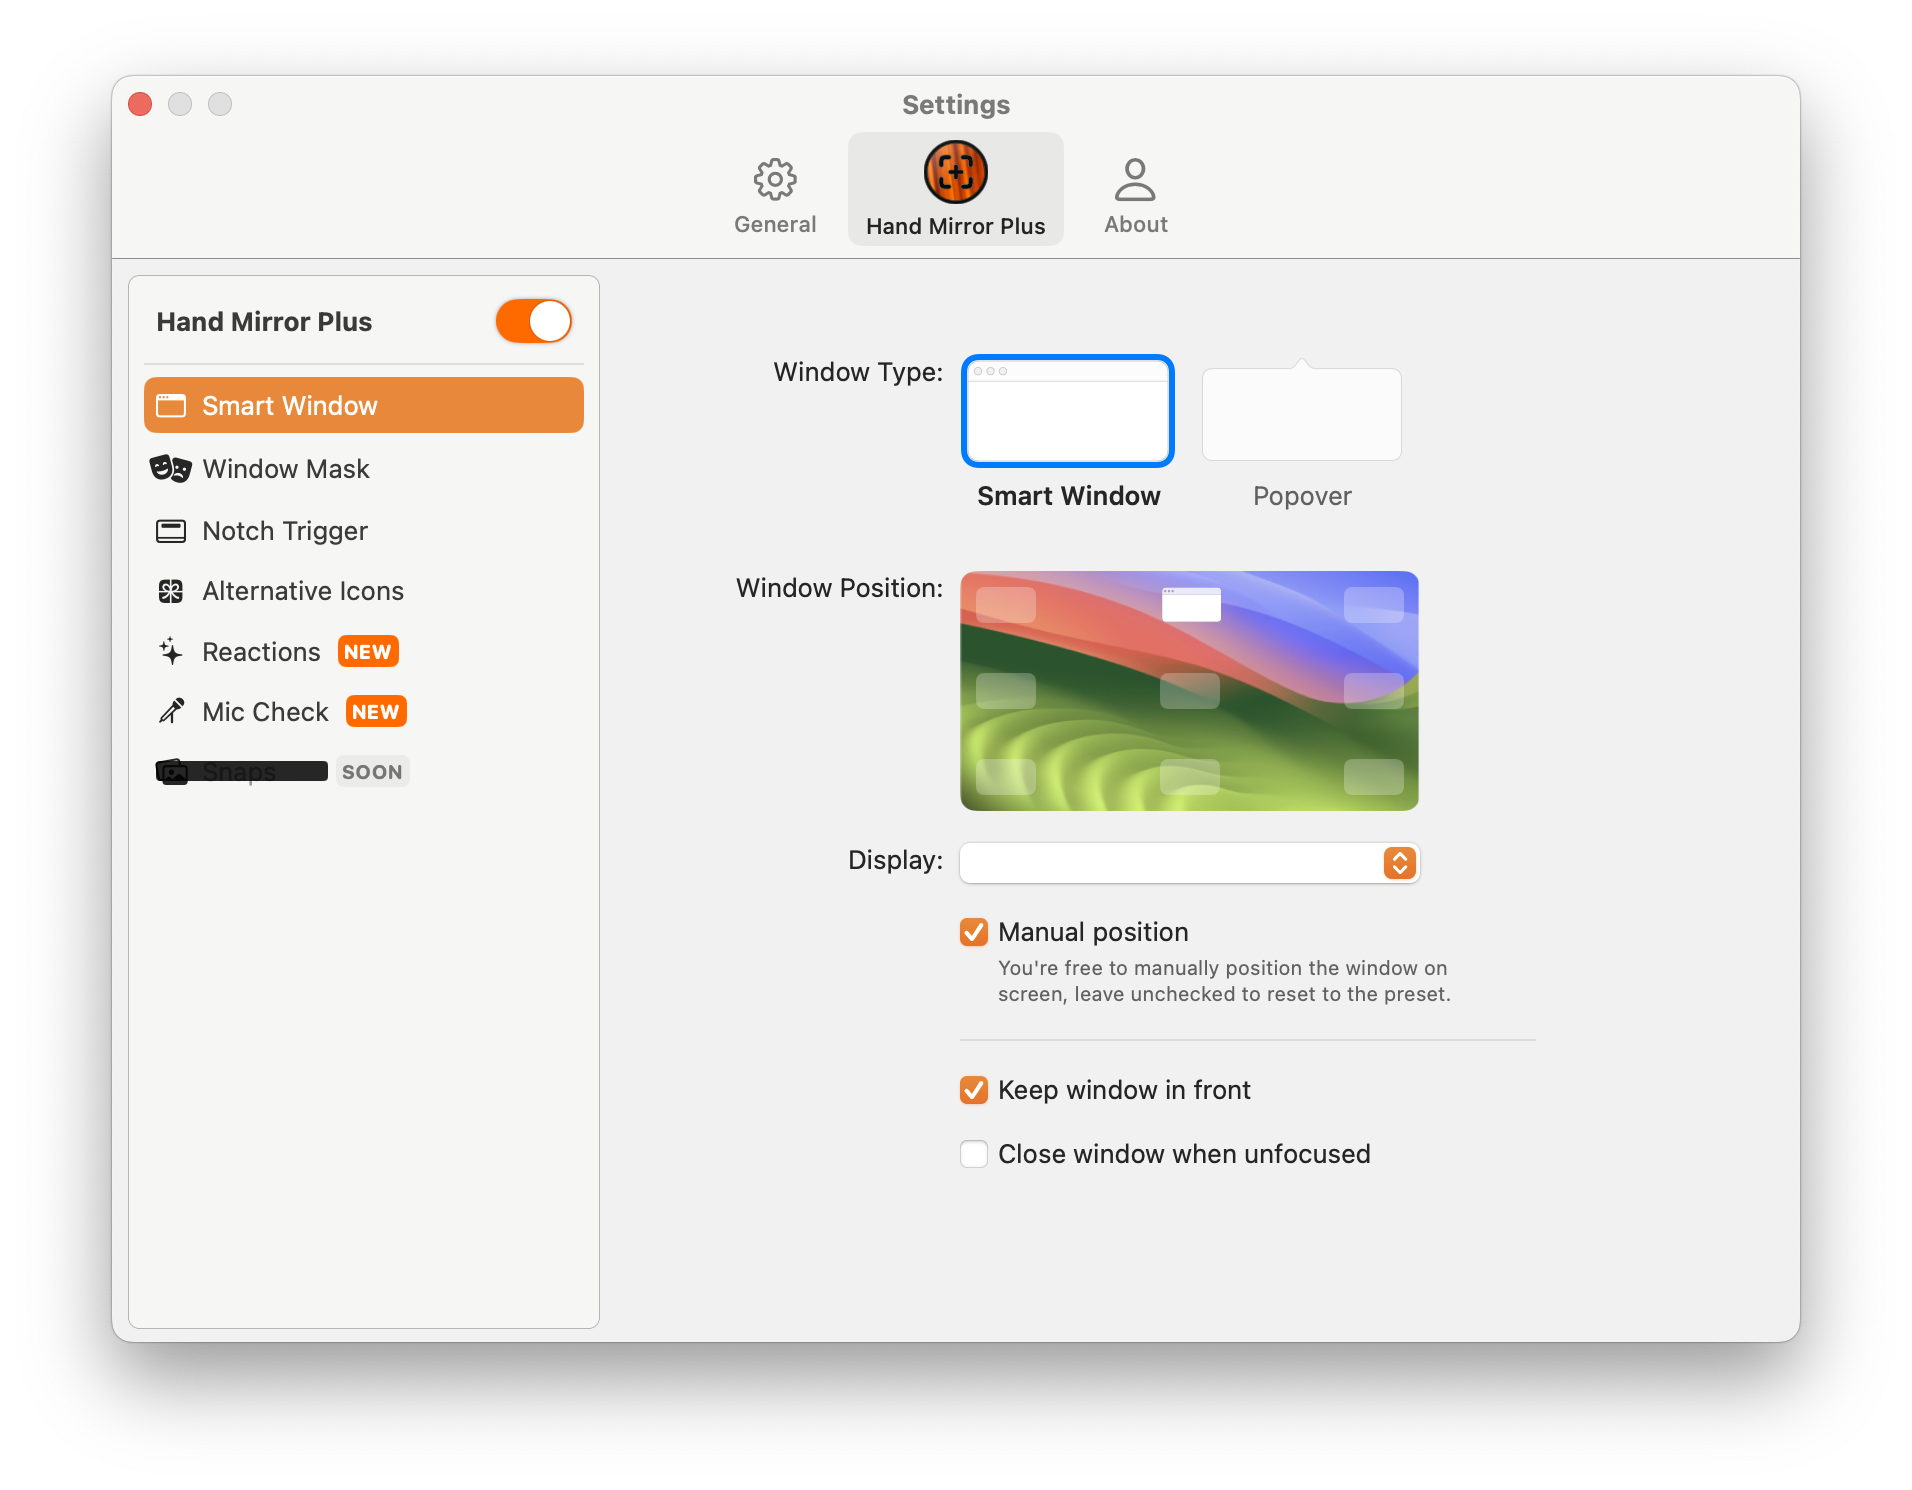Click the Hand Mirror Plus orange app icon
The height and width of the screenshot is (1490, 1912).
[x=955, y=172]
